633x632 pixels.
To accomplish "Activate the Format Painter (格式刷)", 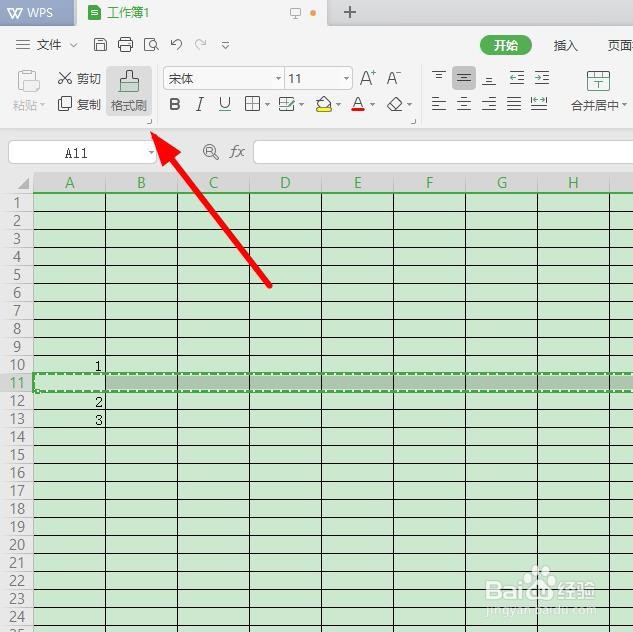I will click(129, 91).
